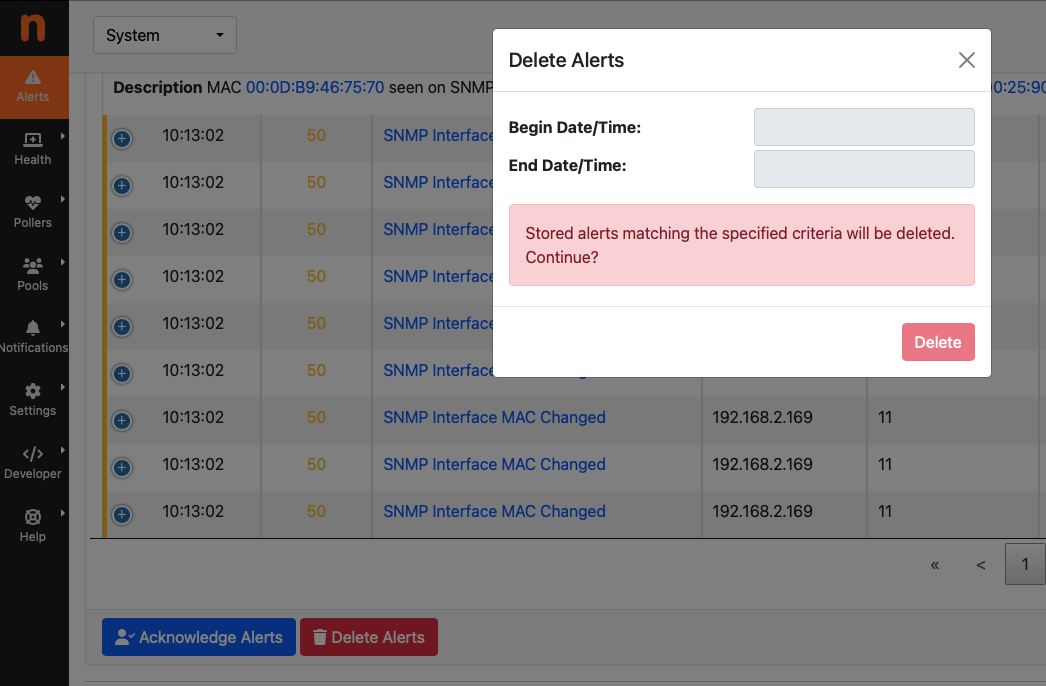This screenshot has width=1046, height=686.
Task: Open the SNMP Interface MAC Changed alert link
Action: coord(494,417)
